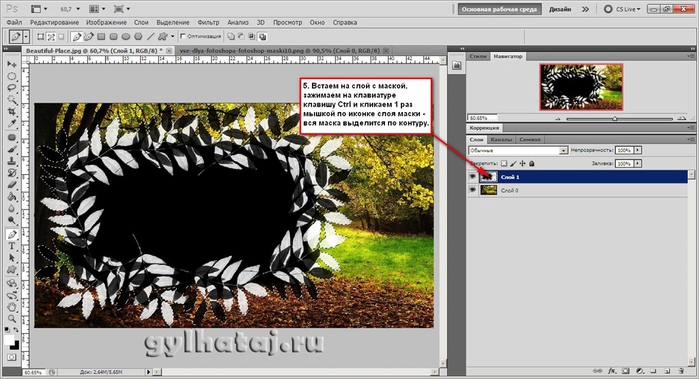Toggle lock position icon

522,164
